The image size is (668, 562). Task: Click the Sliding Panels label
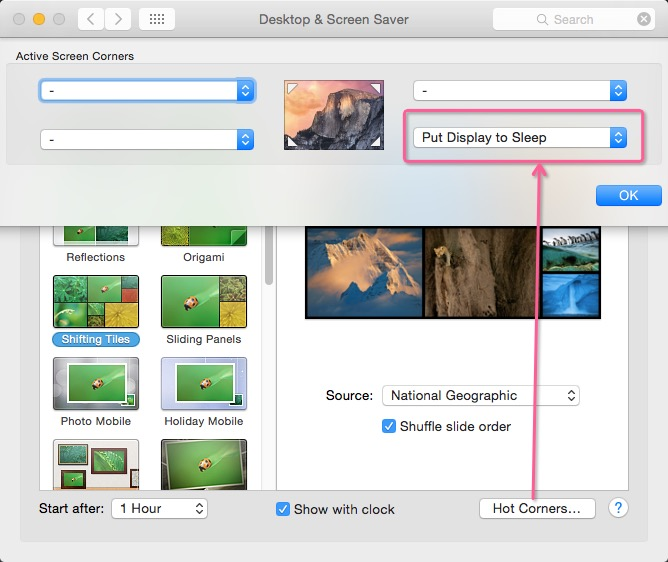[x=204, y=339]
